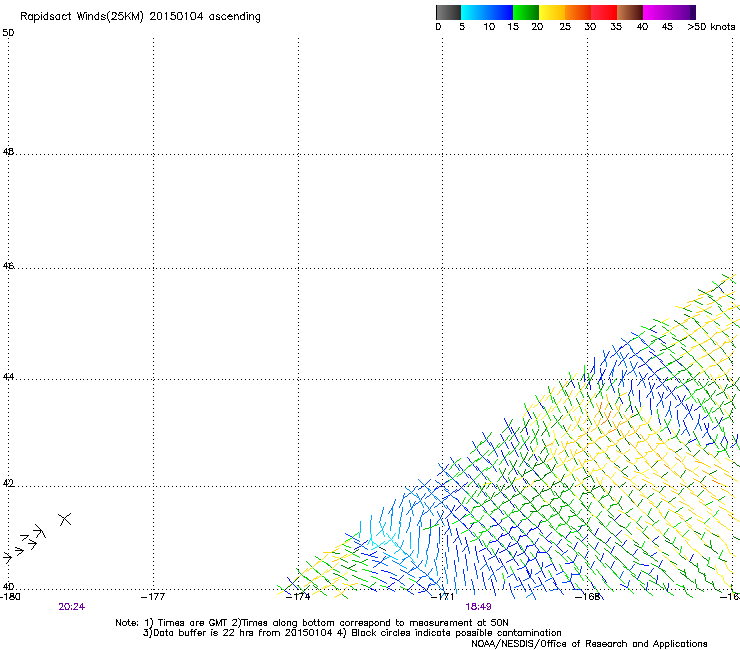740x650 pixels.
Task: Click the longitude axis label '-180'
Action: pos(10,597)
